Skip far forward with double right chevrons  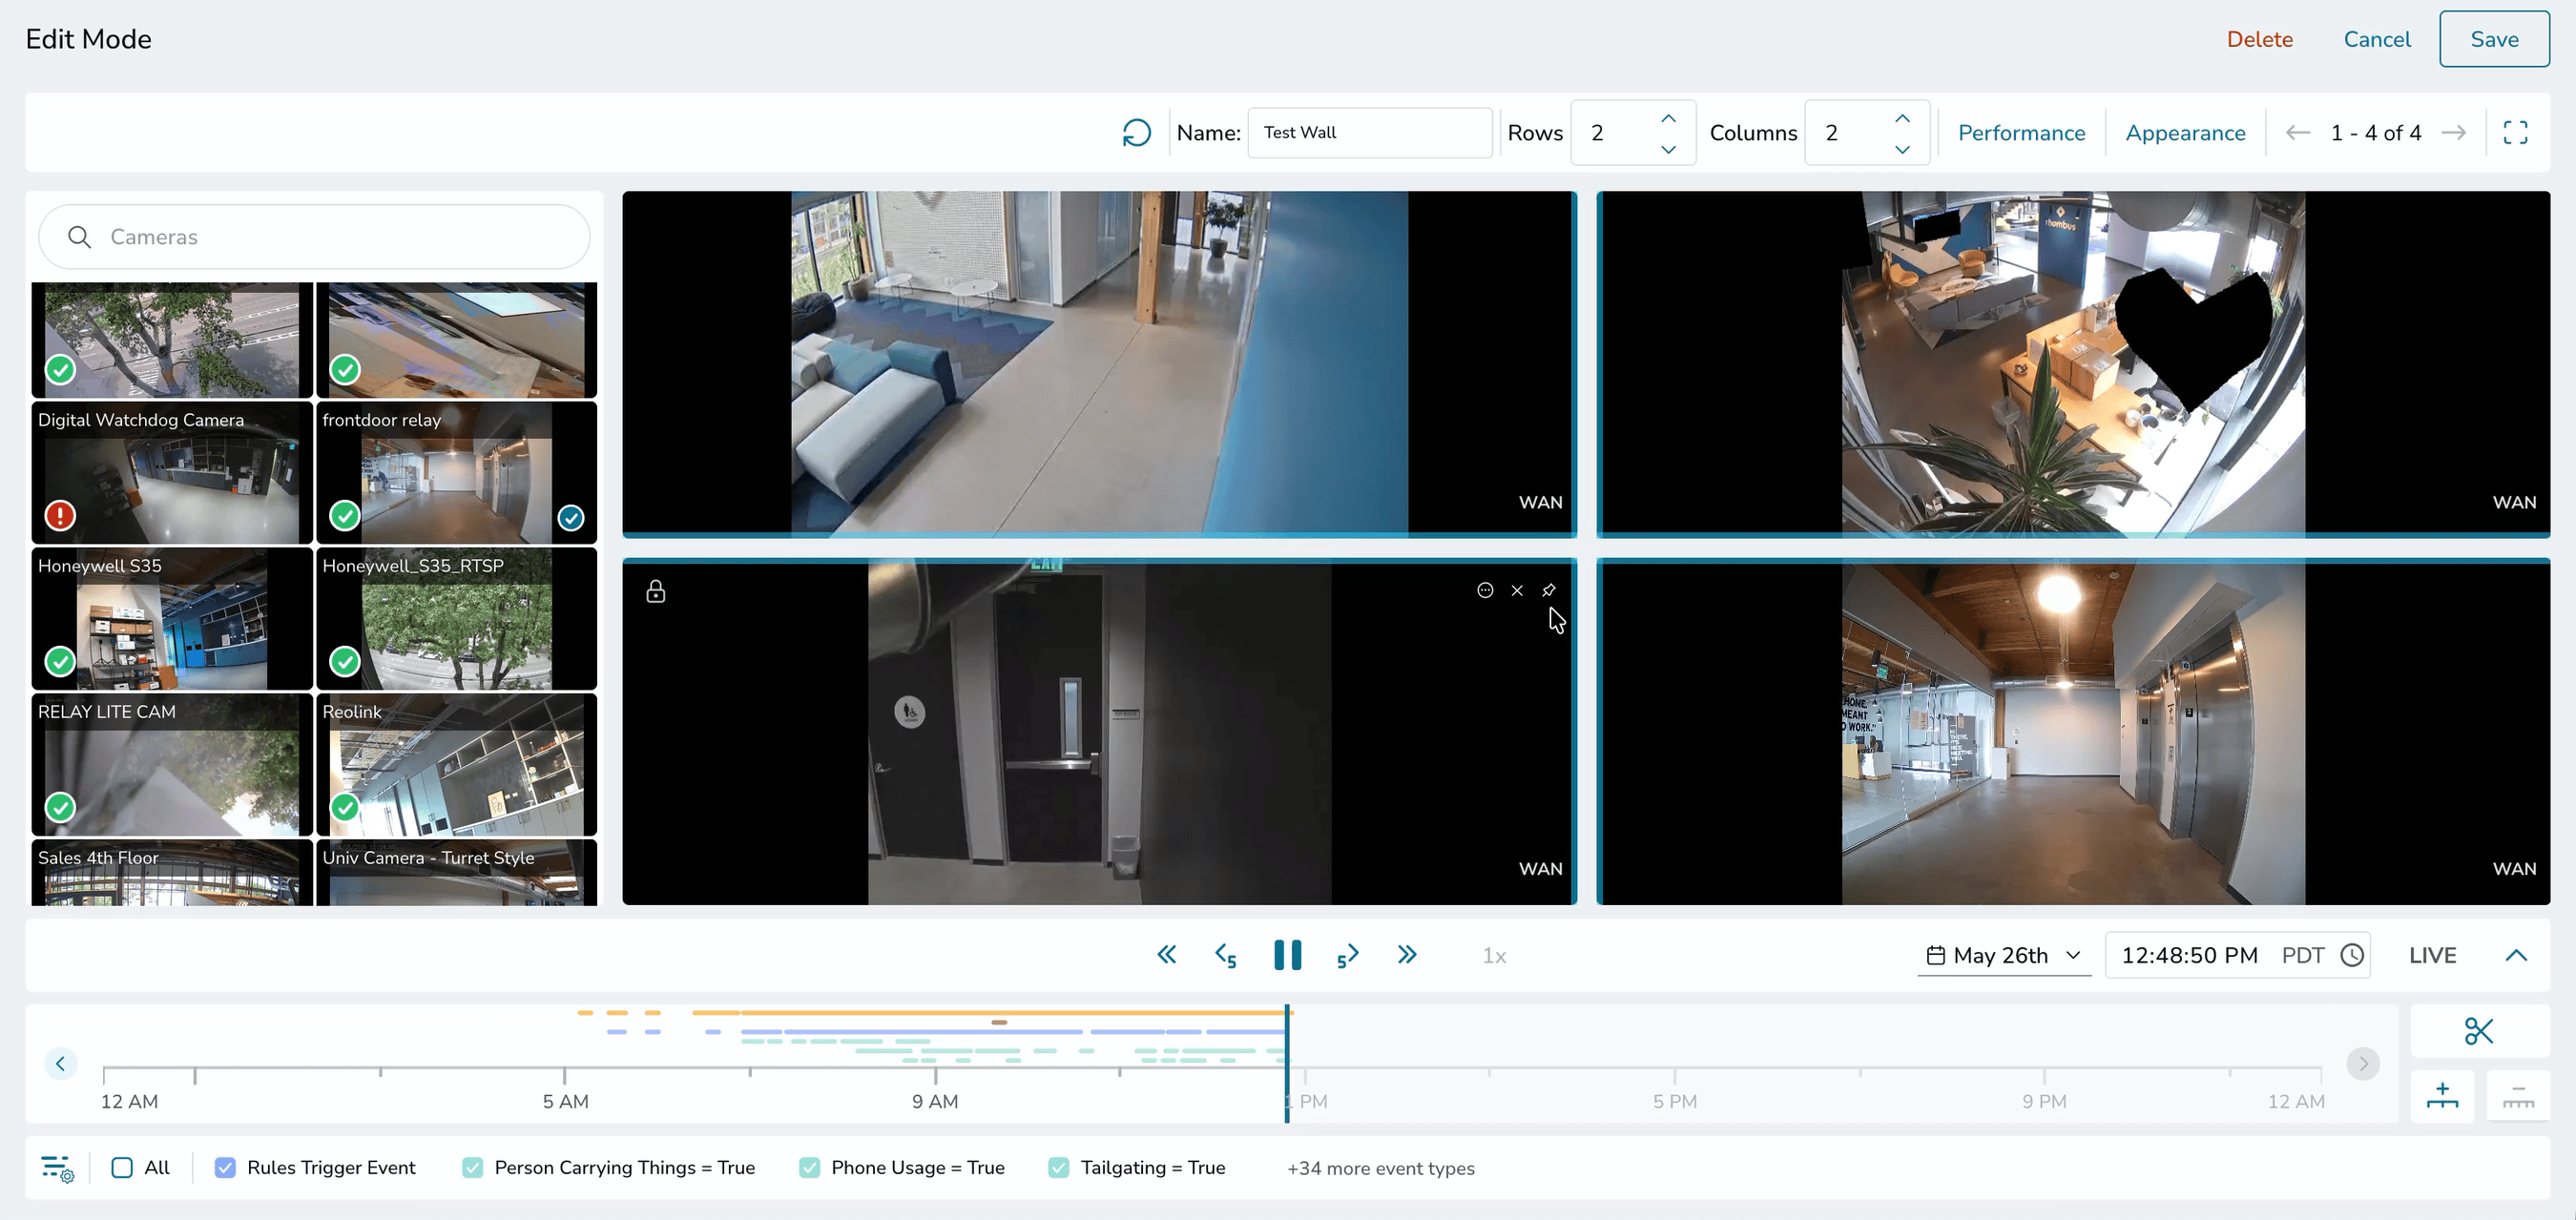1407,955
